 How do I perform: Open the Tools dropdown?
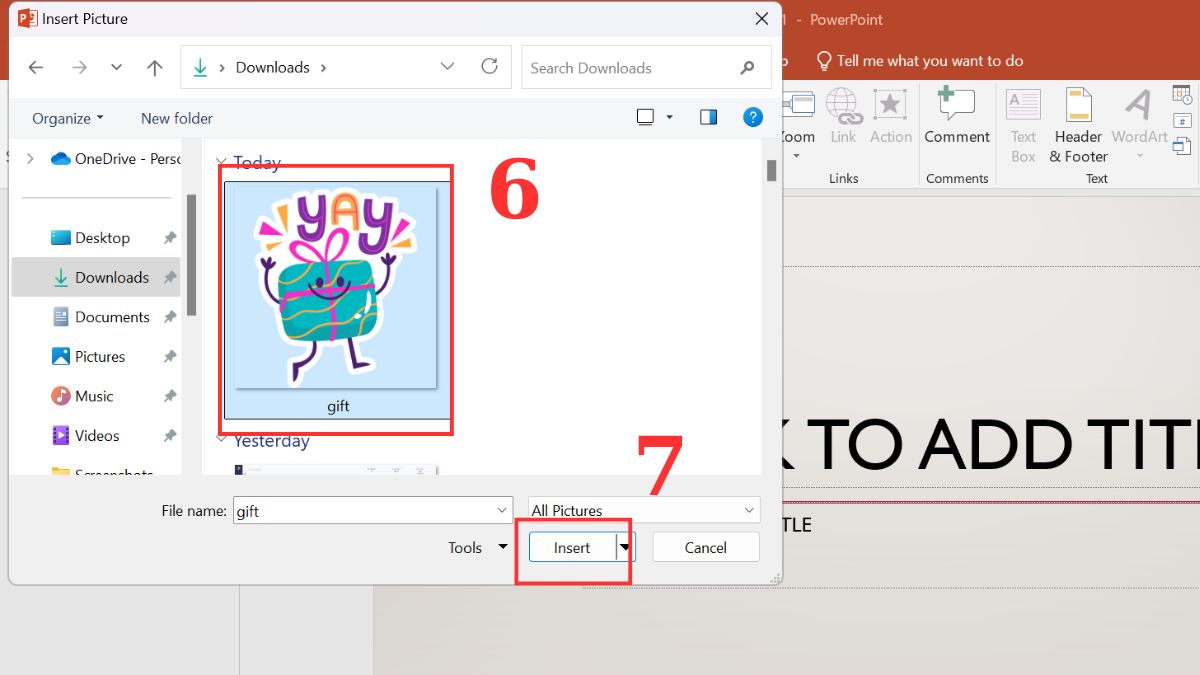pyautogui.click(x=478, y=547)
